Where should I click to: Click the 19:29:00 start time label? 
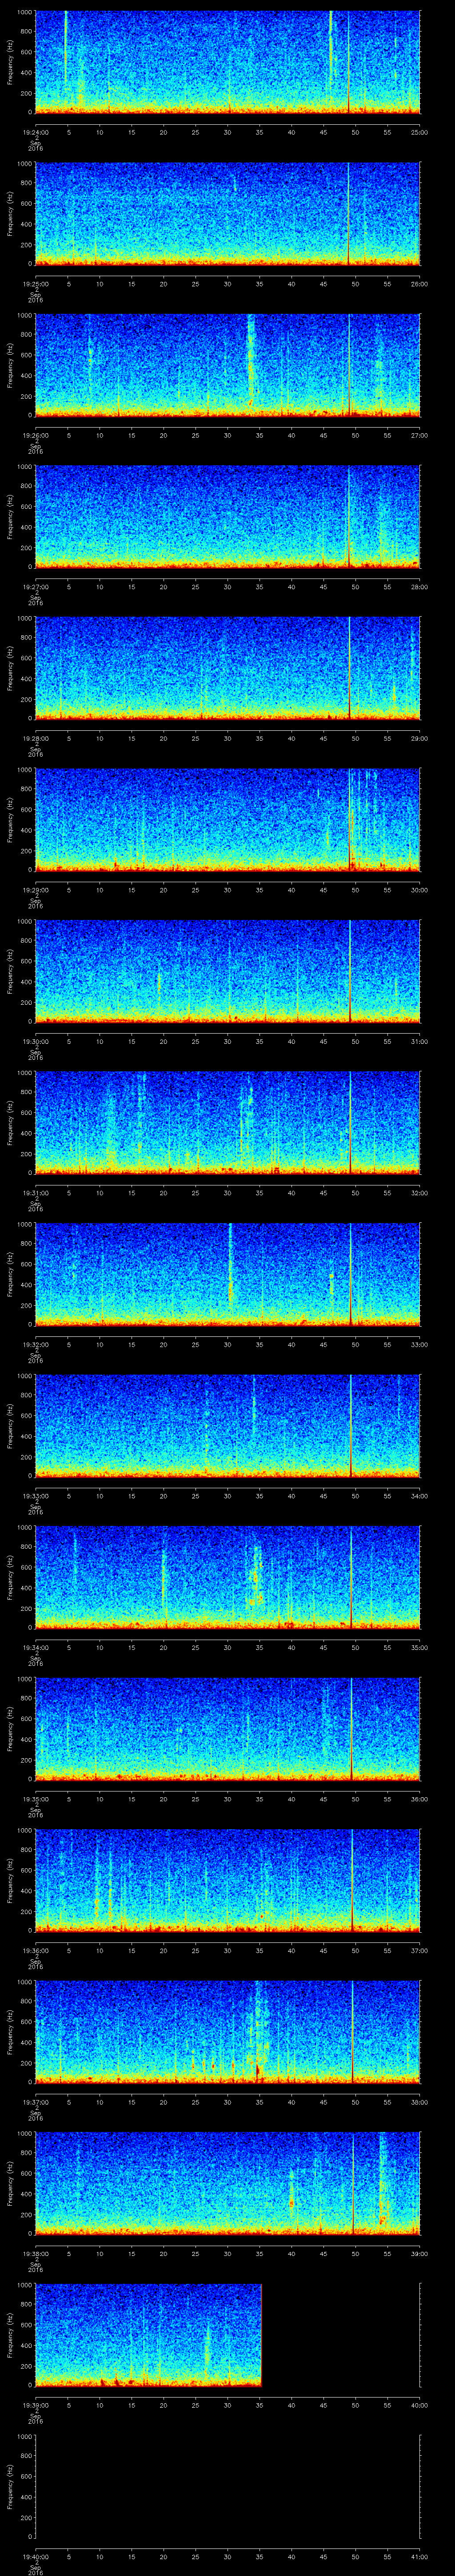tap(35, 890)
